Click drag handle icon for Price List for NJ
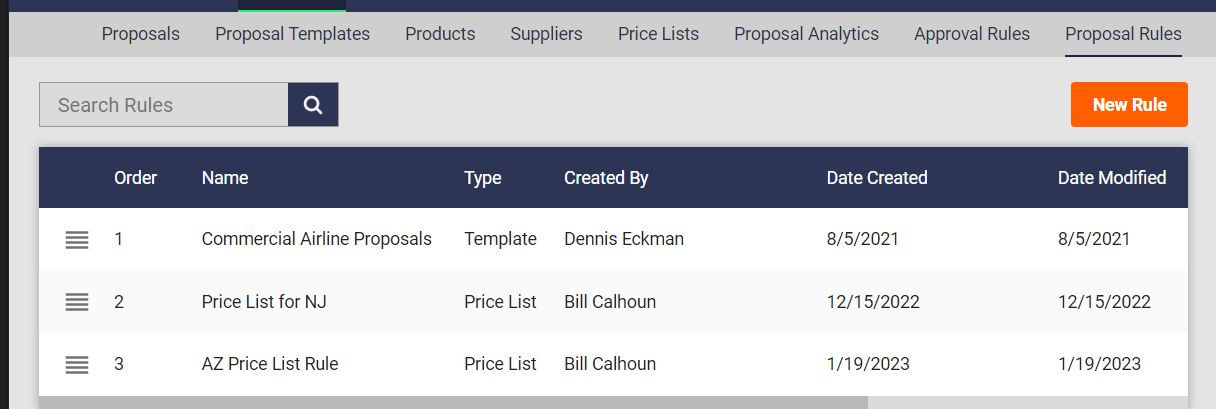The height and width of the screenshot is (409, 1216). 77,302
